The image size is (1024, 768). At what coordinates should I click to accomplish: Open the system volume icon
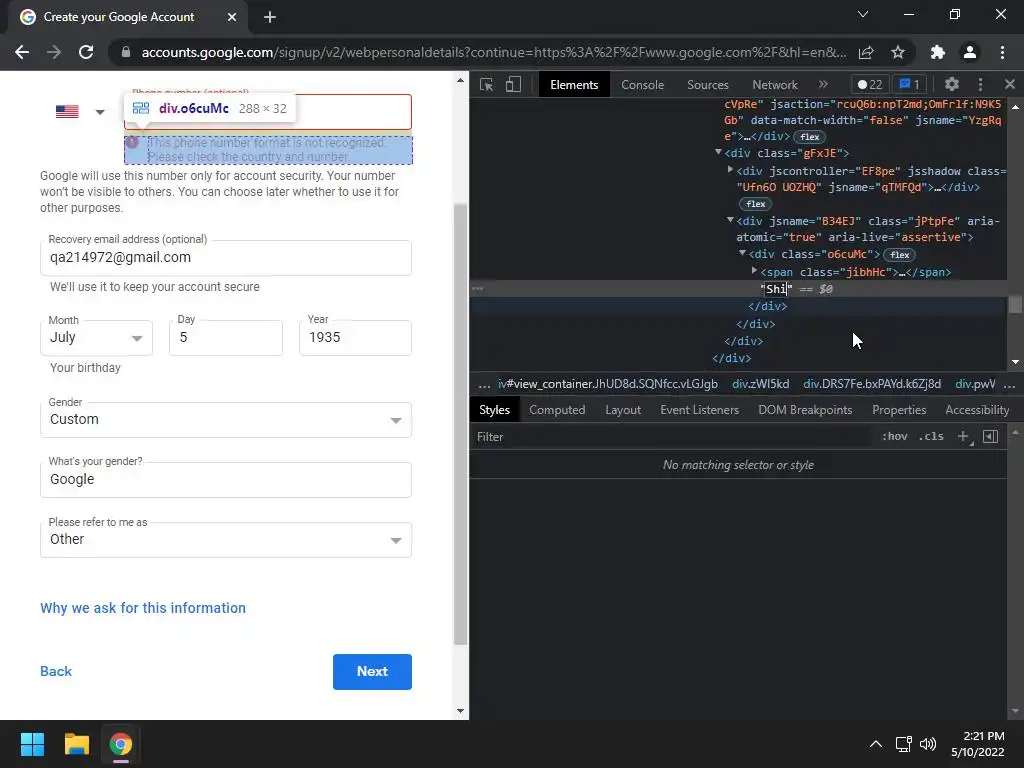point(928,744)
